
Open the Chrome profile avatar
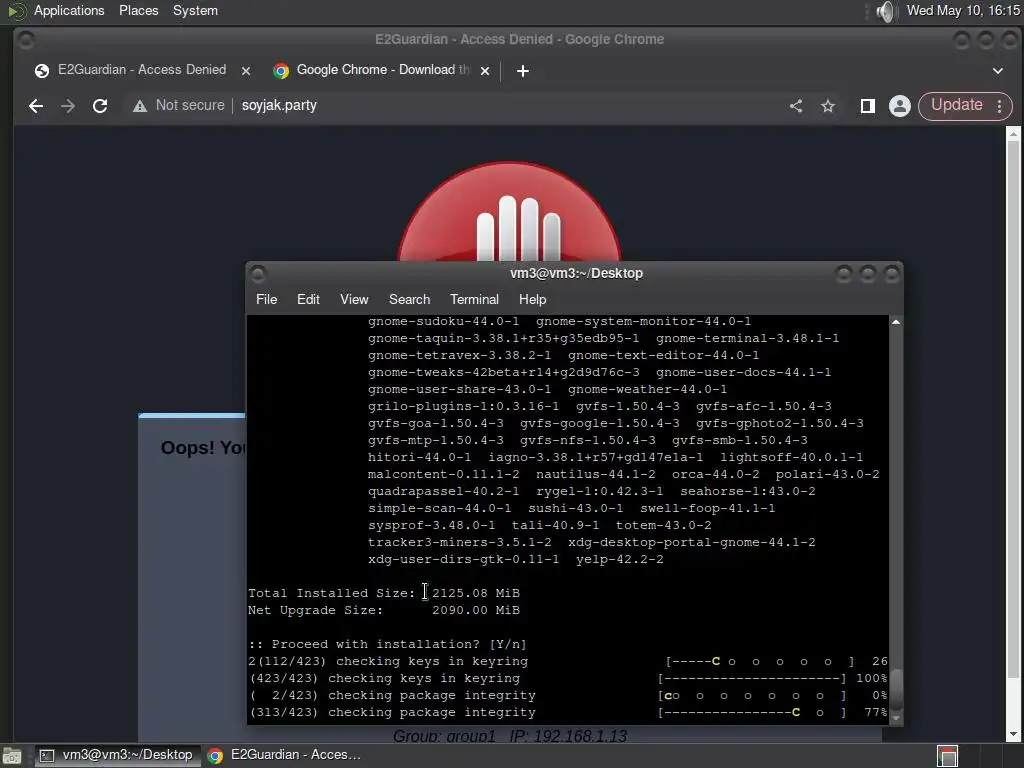[899, 106]
